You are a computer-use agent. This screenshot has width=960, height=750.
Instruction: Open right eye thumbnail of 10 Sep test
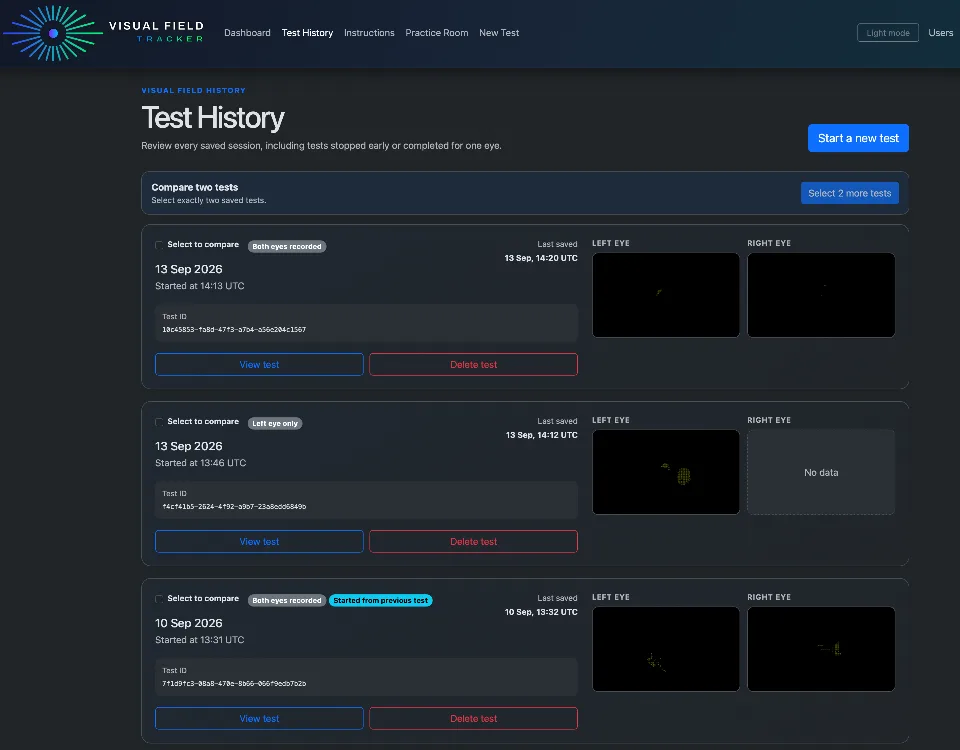(x=821, y=649)
